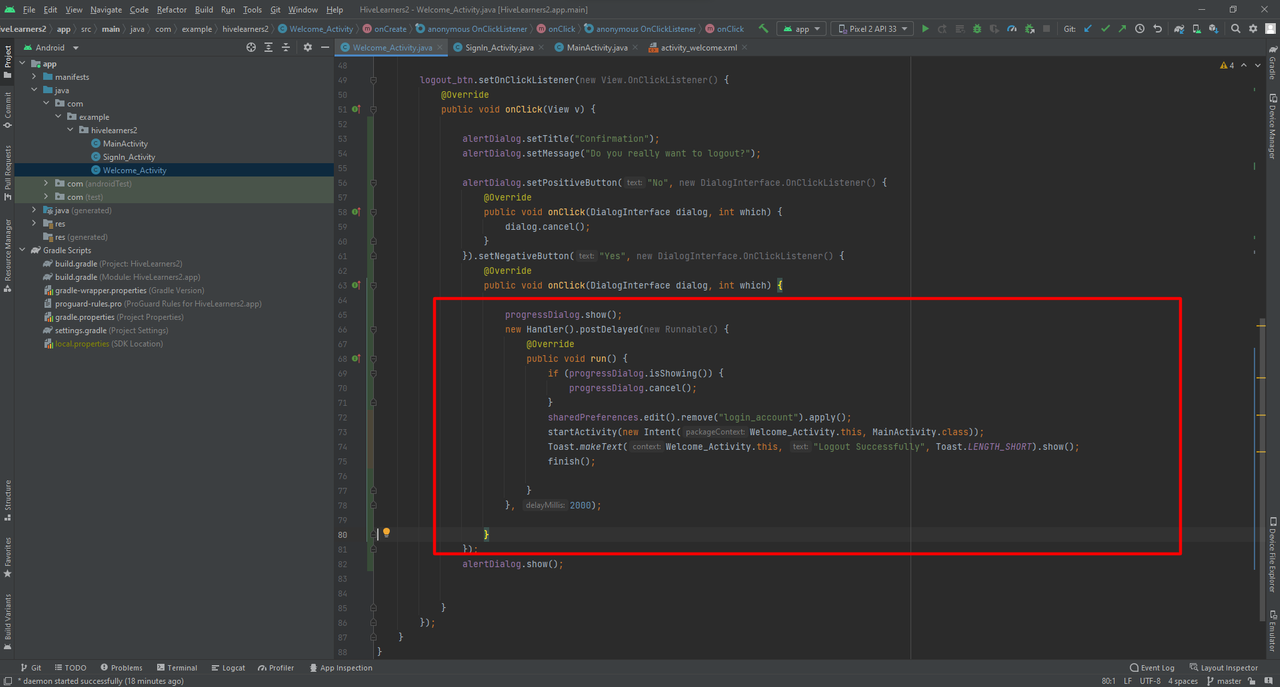The image size is (1280, 687).
Task: Click the warnings indicator showing 4
Action: pos(1227,65)
